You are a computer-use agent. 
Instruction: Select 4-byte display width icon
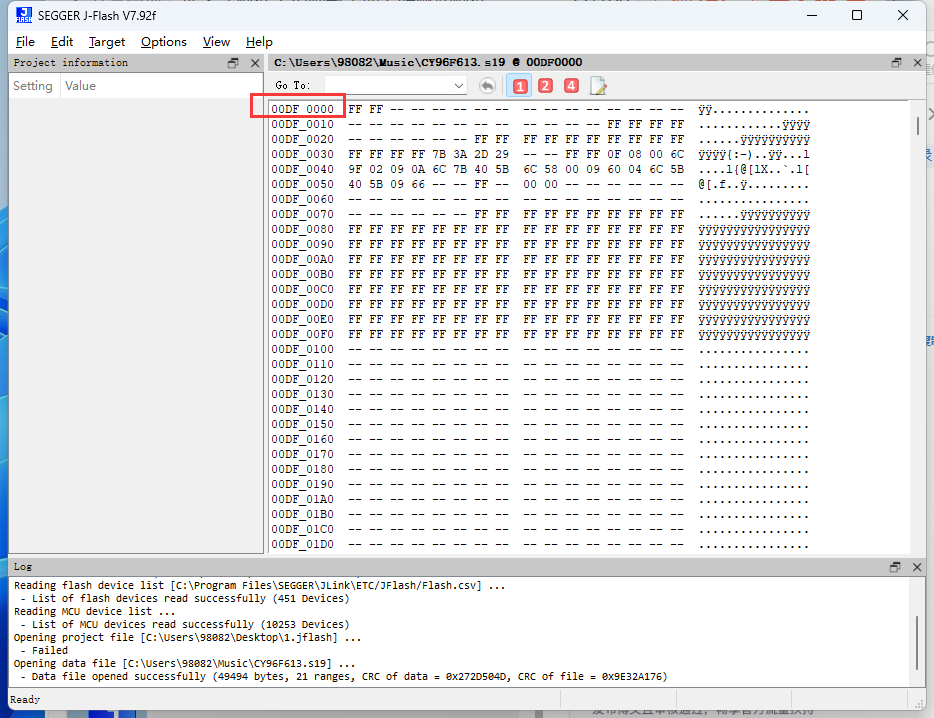coord(571,86)
